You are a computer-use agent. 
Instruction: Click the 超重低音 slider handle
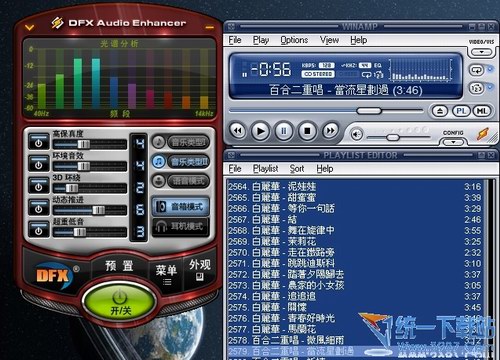coord(80,232)
